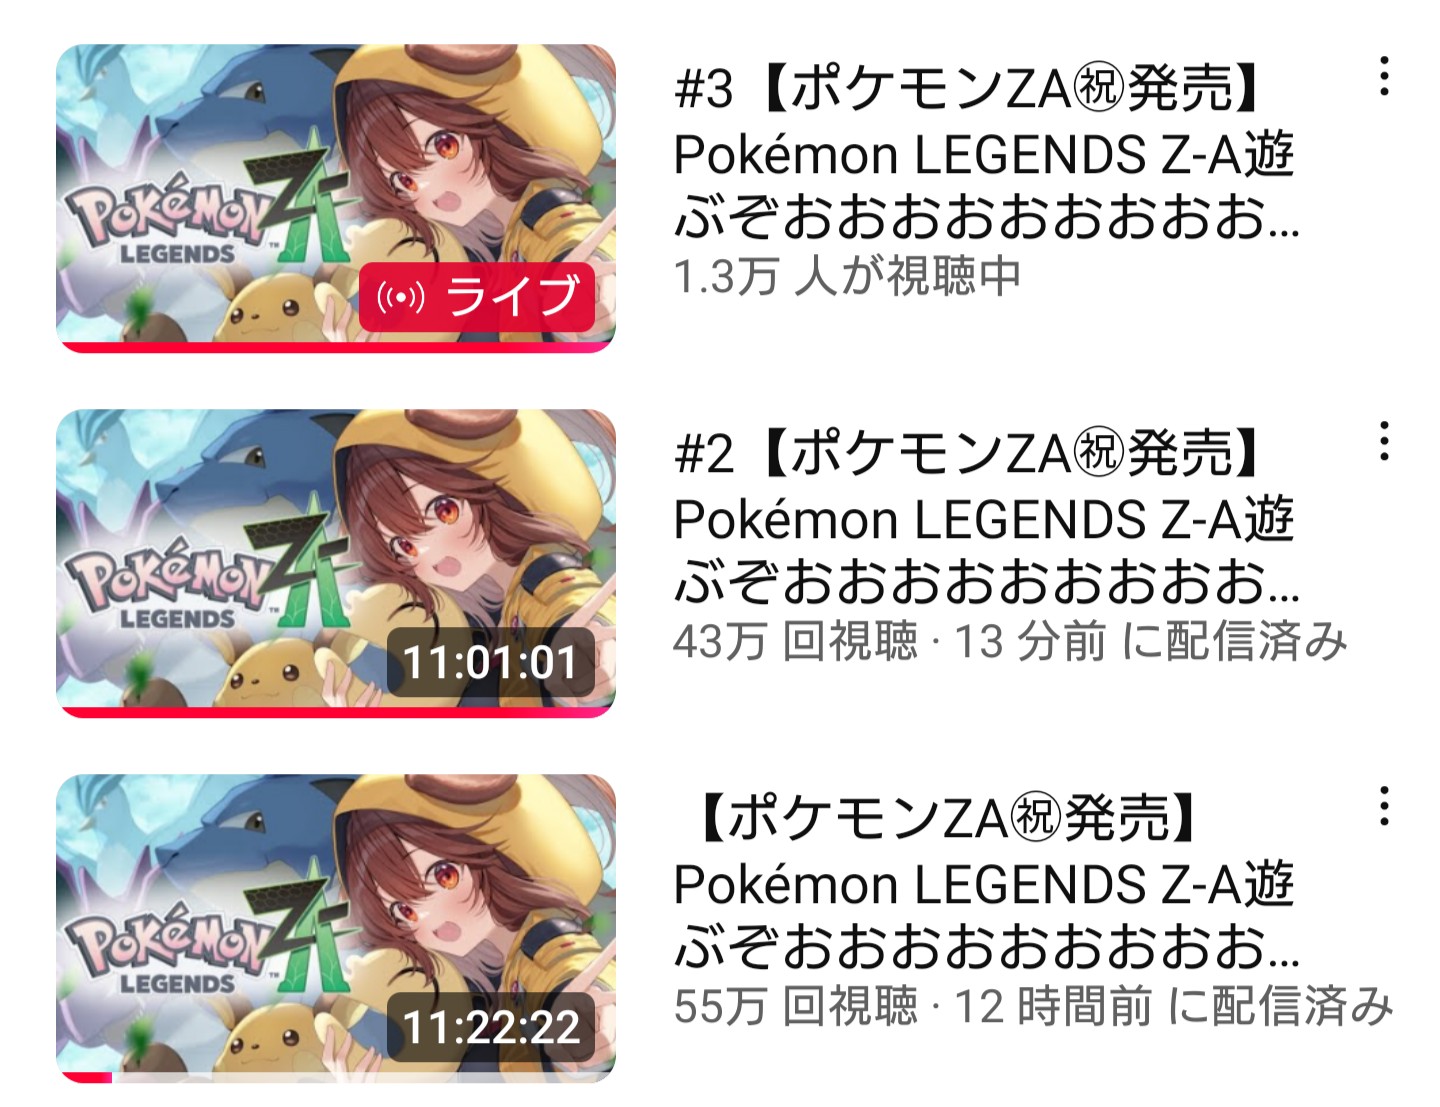Click the 11:22:22 duration badge
The width and height of the screenshot is (1440, 1107).
[491, 1027]
